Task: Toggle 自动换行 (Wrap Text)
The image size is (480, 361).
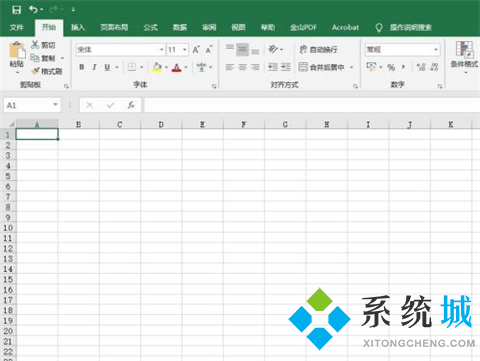Action: [318, 50]
